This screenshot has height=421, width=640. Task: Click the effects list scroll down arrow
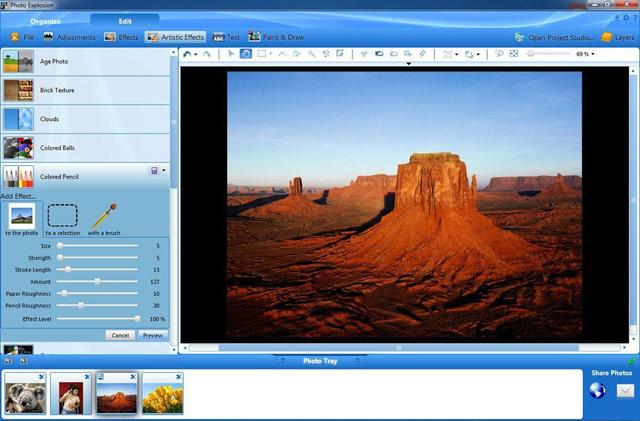point(174,350)
